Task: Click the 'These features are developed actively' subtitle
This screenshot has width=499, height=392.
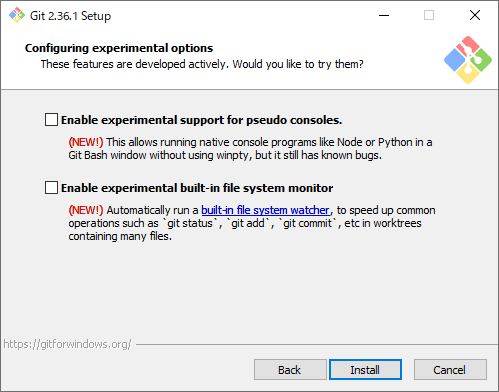Action: point(202,64)
